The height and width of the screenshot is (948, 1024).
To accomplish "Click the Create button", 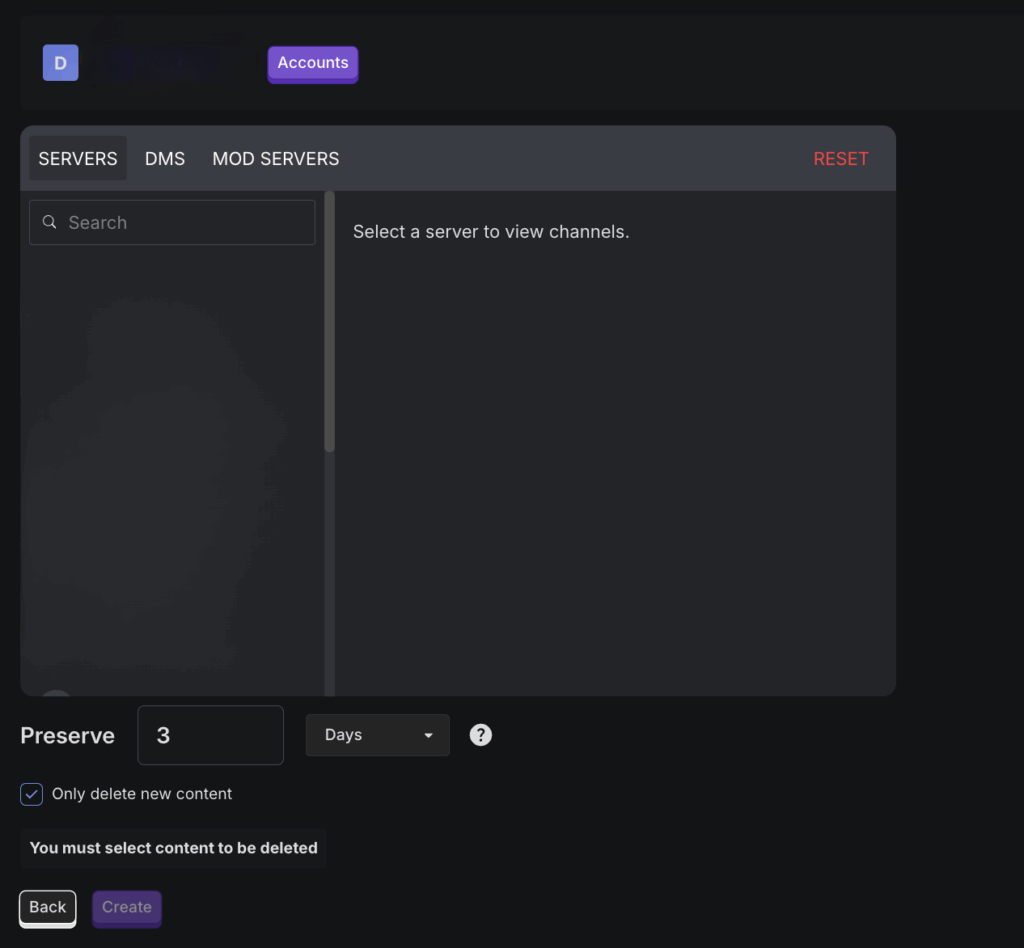I will [127, 908].
